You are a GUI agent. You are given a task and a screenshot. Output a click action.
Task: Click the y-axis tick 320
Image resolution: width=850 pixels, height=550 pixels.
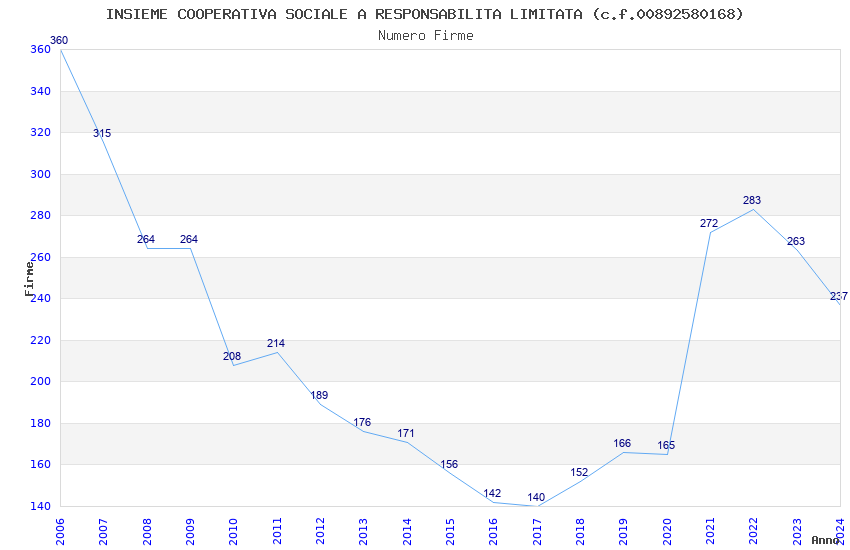click(x=41, y=132)
